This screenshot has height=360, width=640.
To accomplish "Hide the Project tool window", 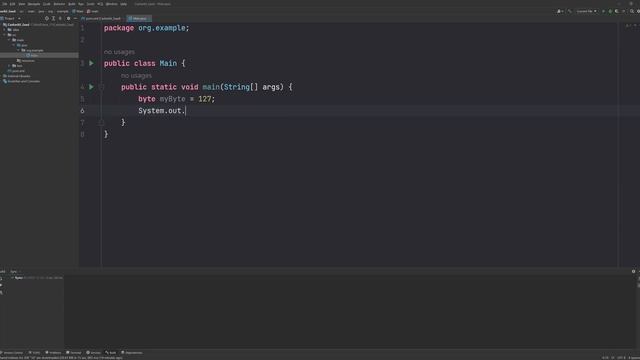I will tap(75, 18).
